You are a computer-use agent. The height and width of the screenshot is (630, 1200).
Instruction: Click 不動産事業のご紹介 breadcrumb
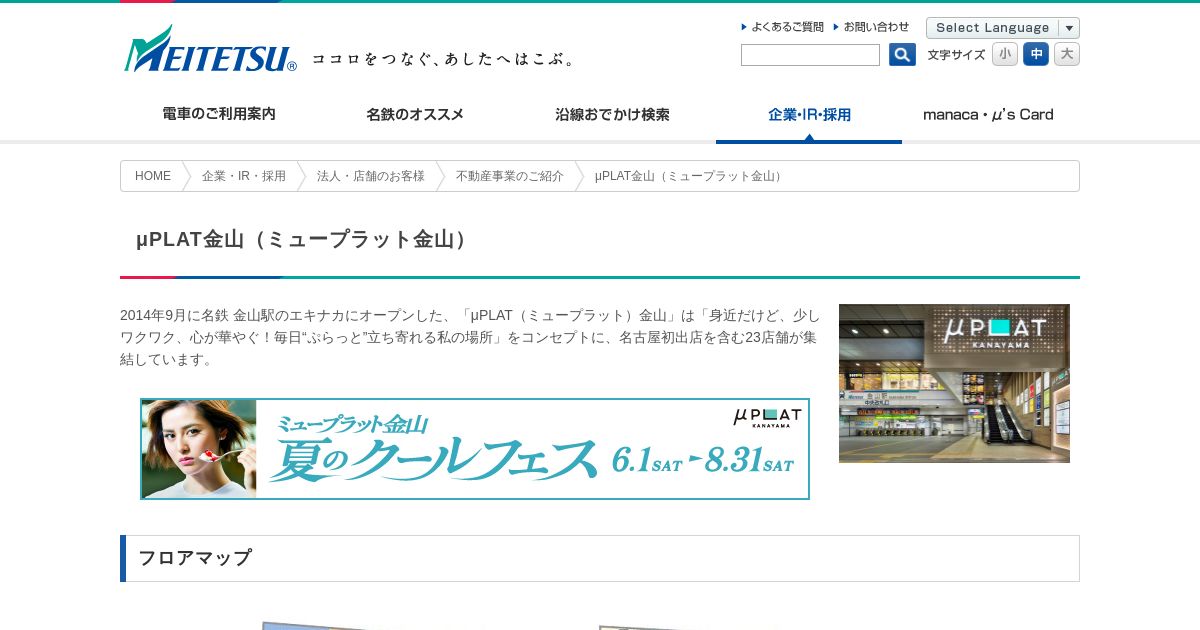pyautogui.click(x=510, y=176)
